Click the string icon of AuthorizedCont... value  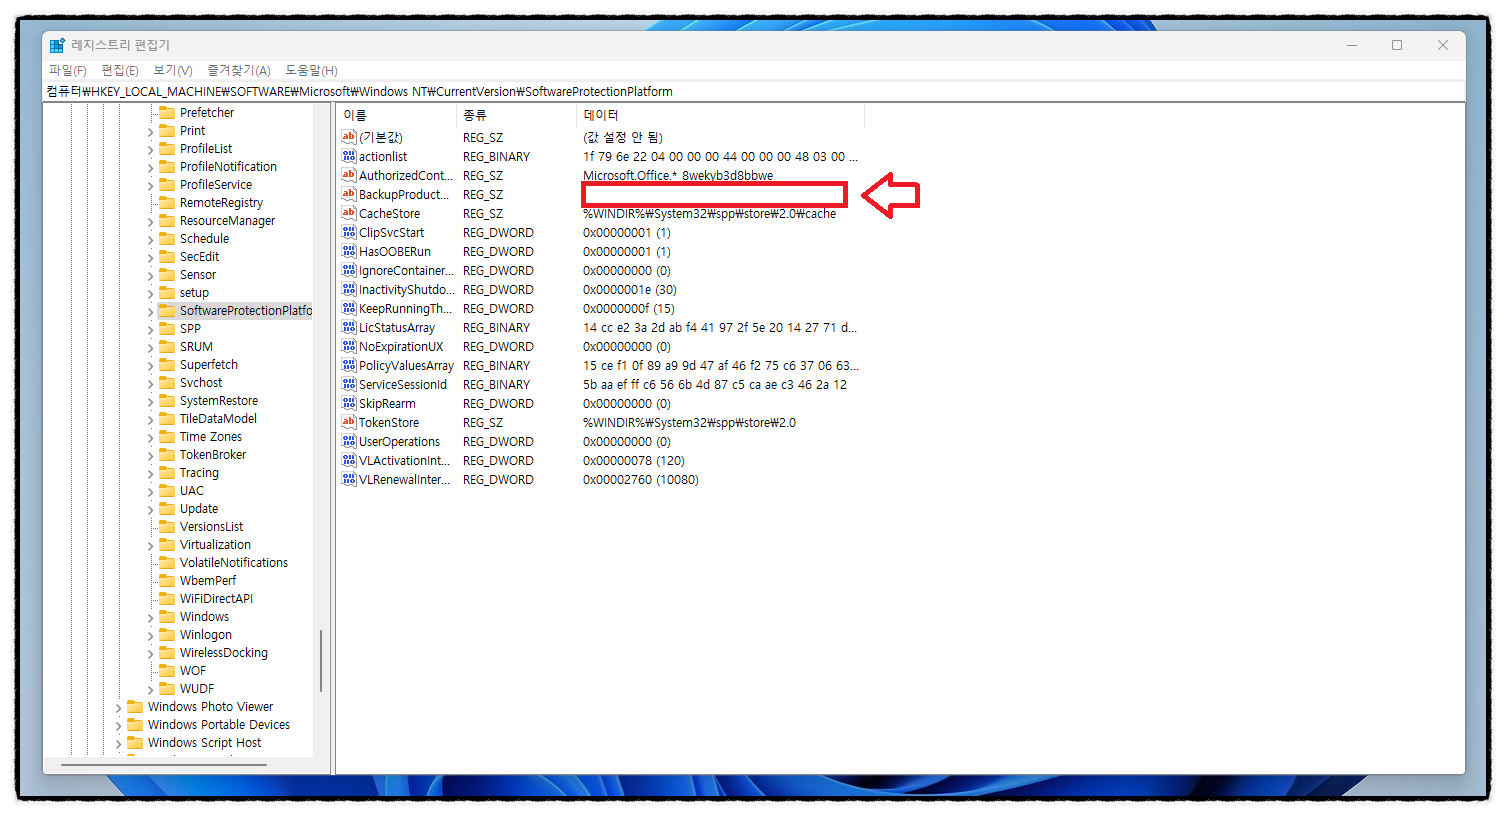click(349, 175)
